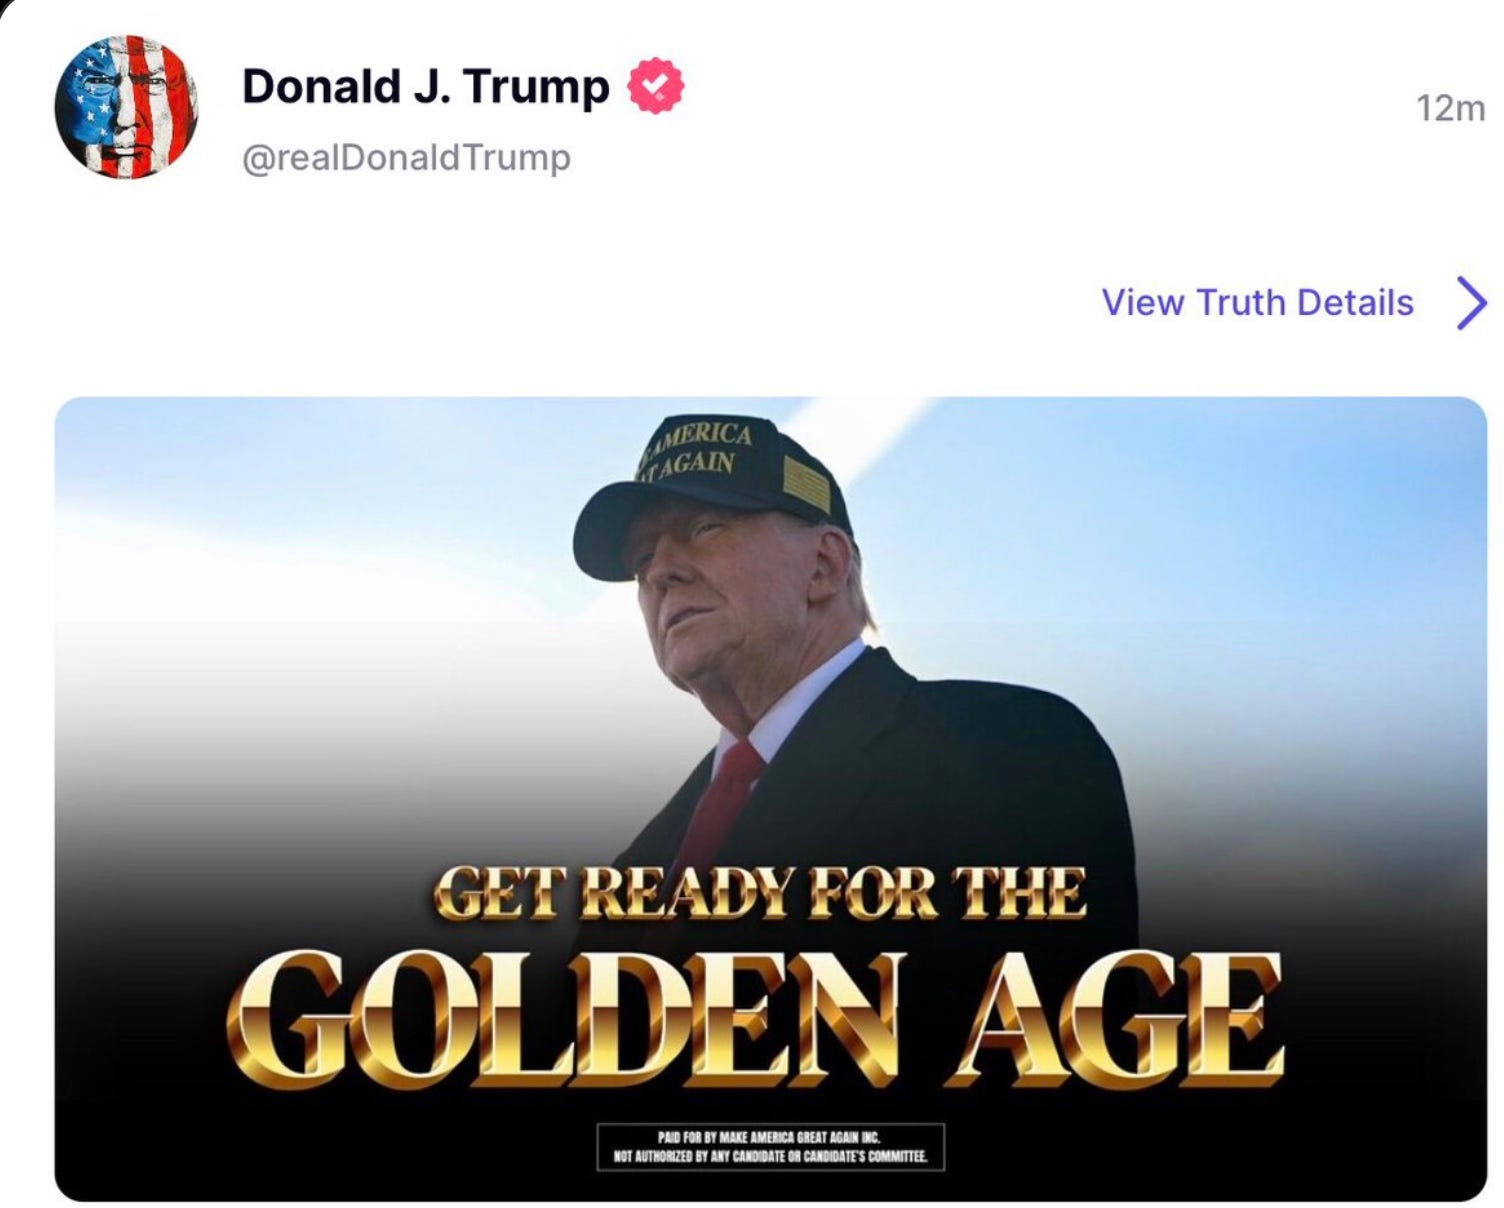Click the red verified badge checkmark

(655, 86)
